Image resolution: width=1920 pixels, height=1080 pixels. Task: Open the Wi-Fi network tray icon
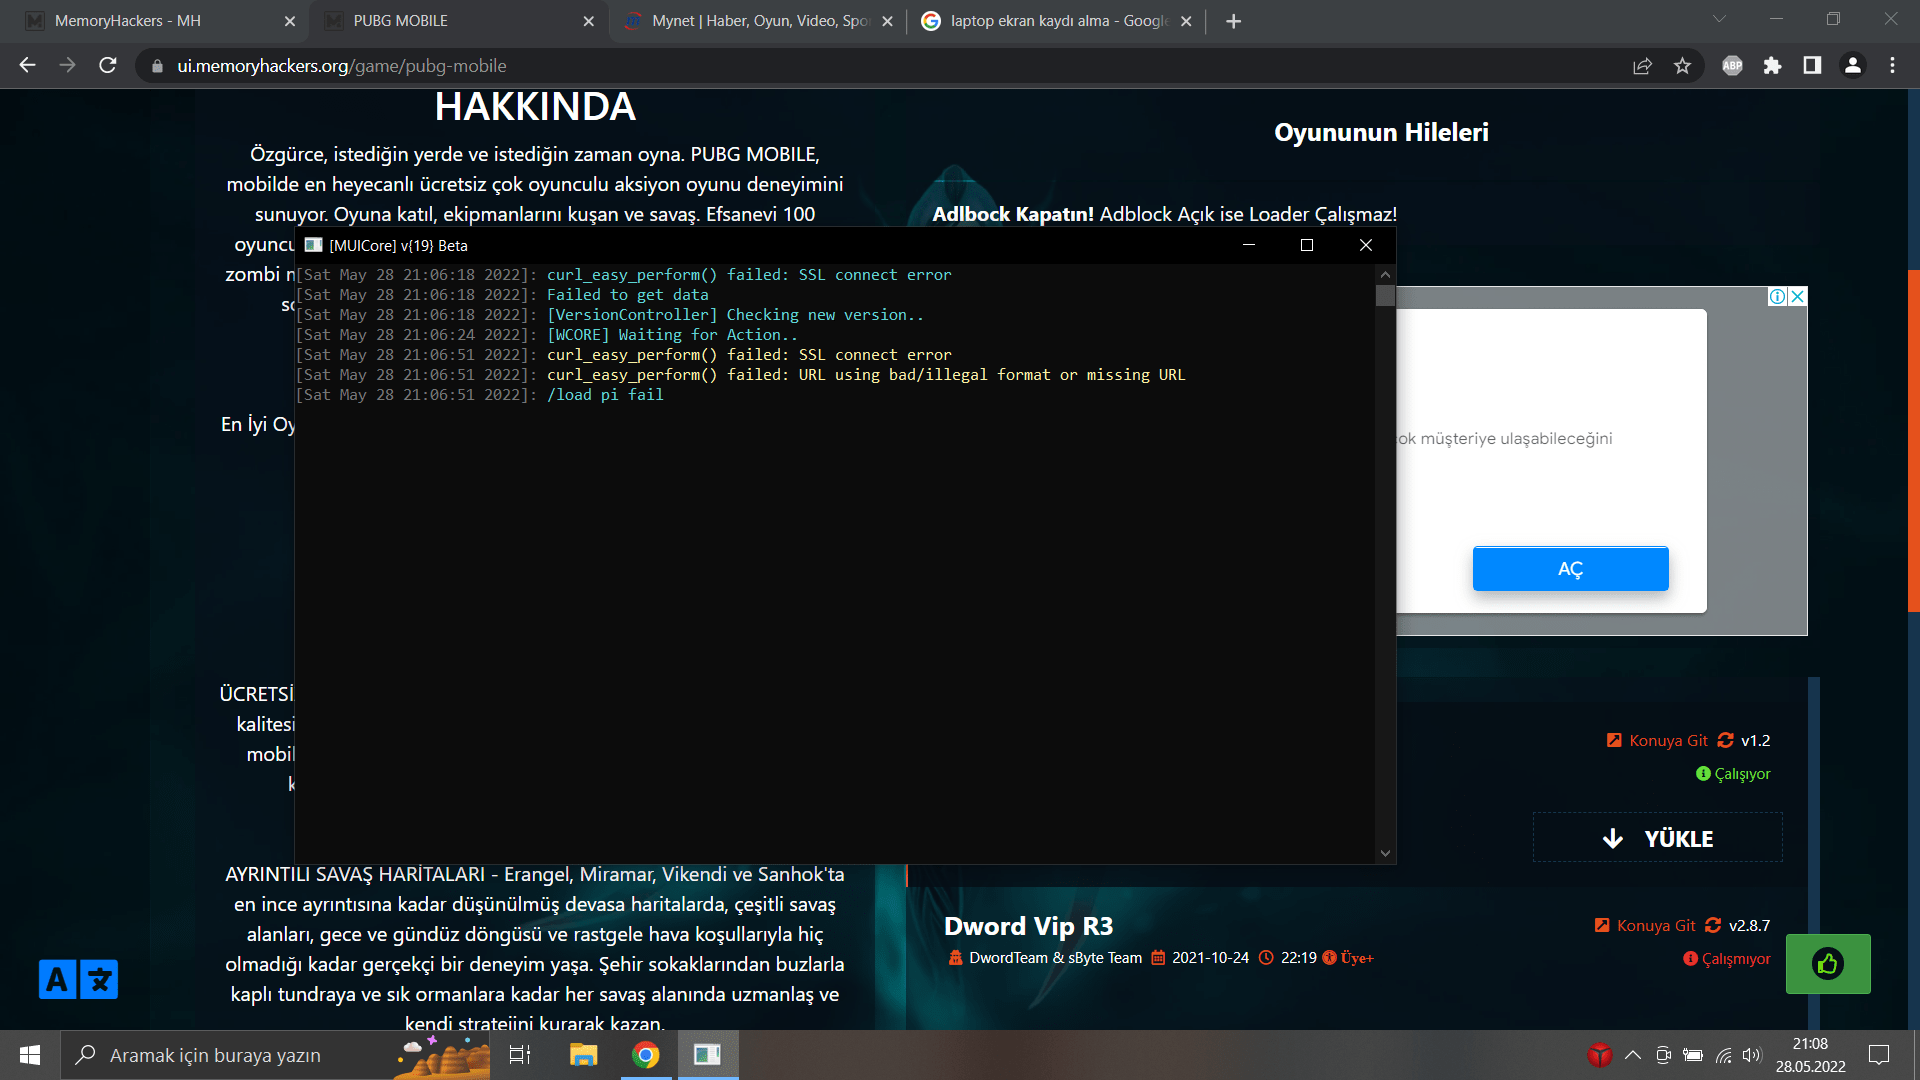[x=1723, y=1055]
